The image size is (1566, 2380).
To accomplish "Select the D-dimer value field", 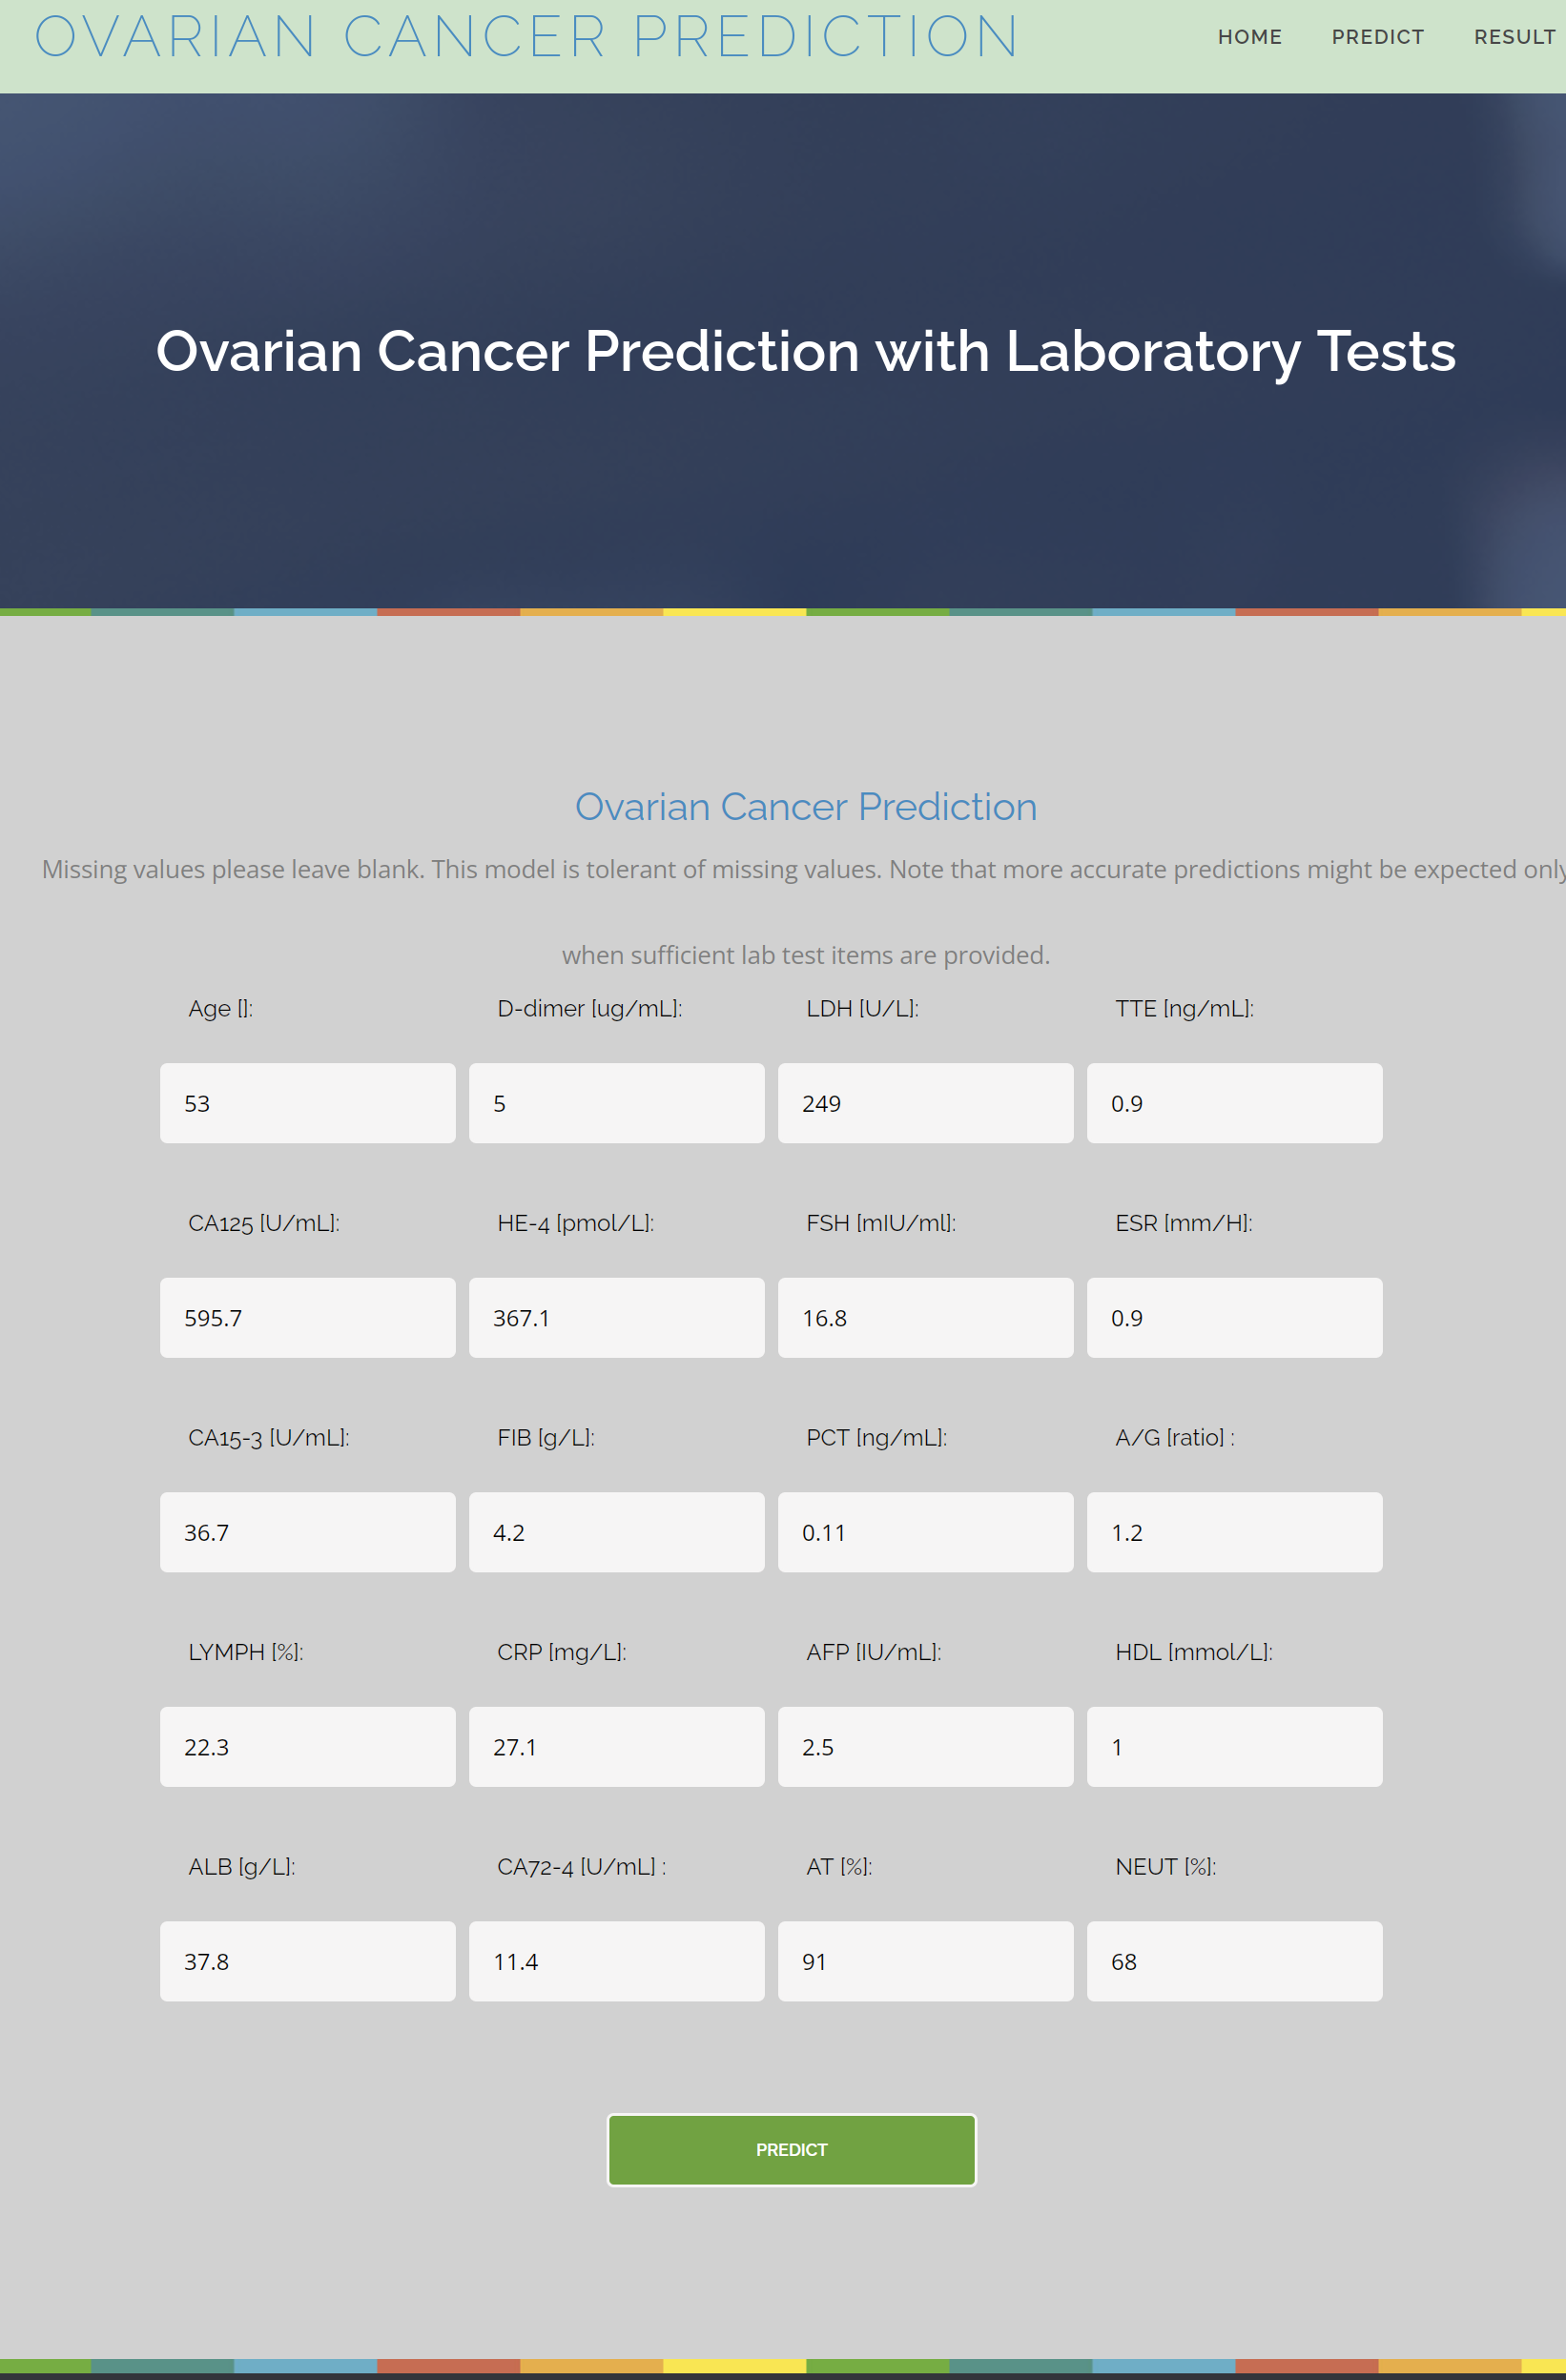I will [x=616, y=1103].
